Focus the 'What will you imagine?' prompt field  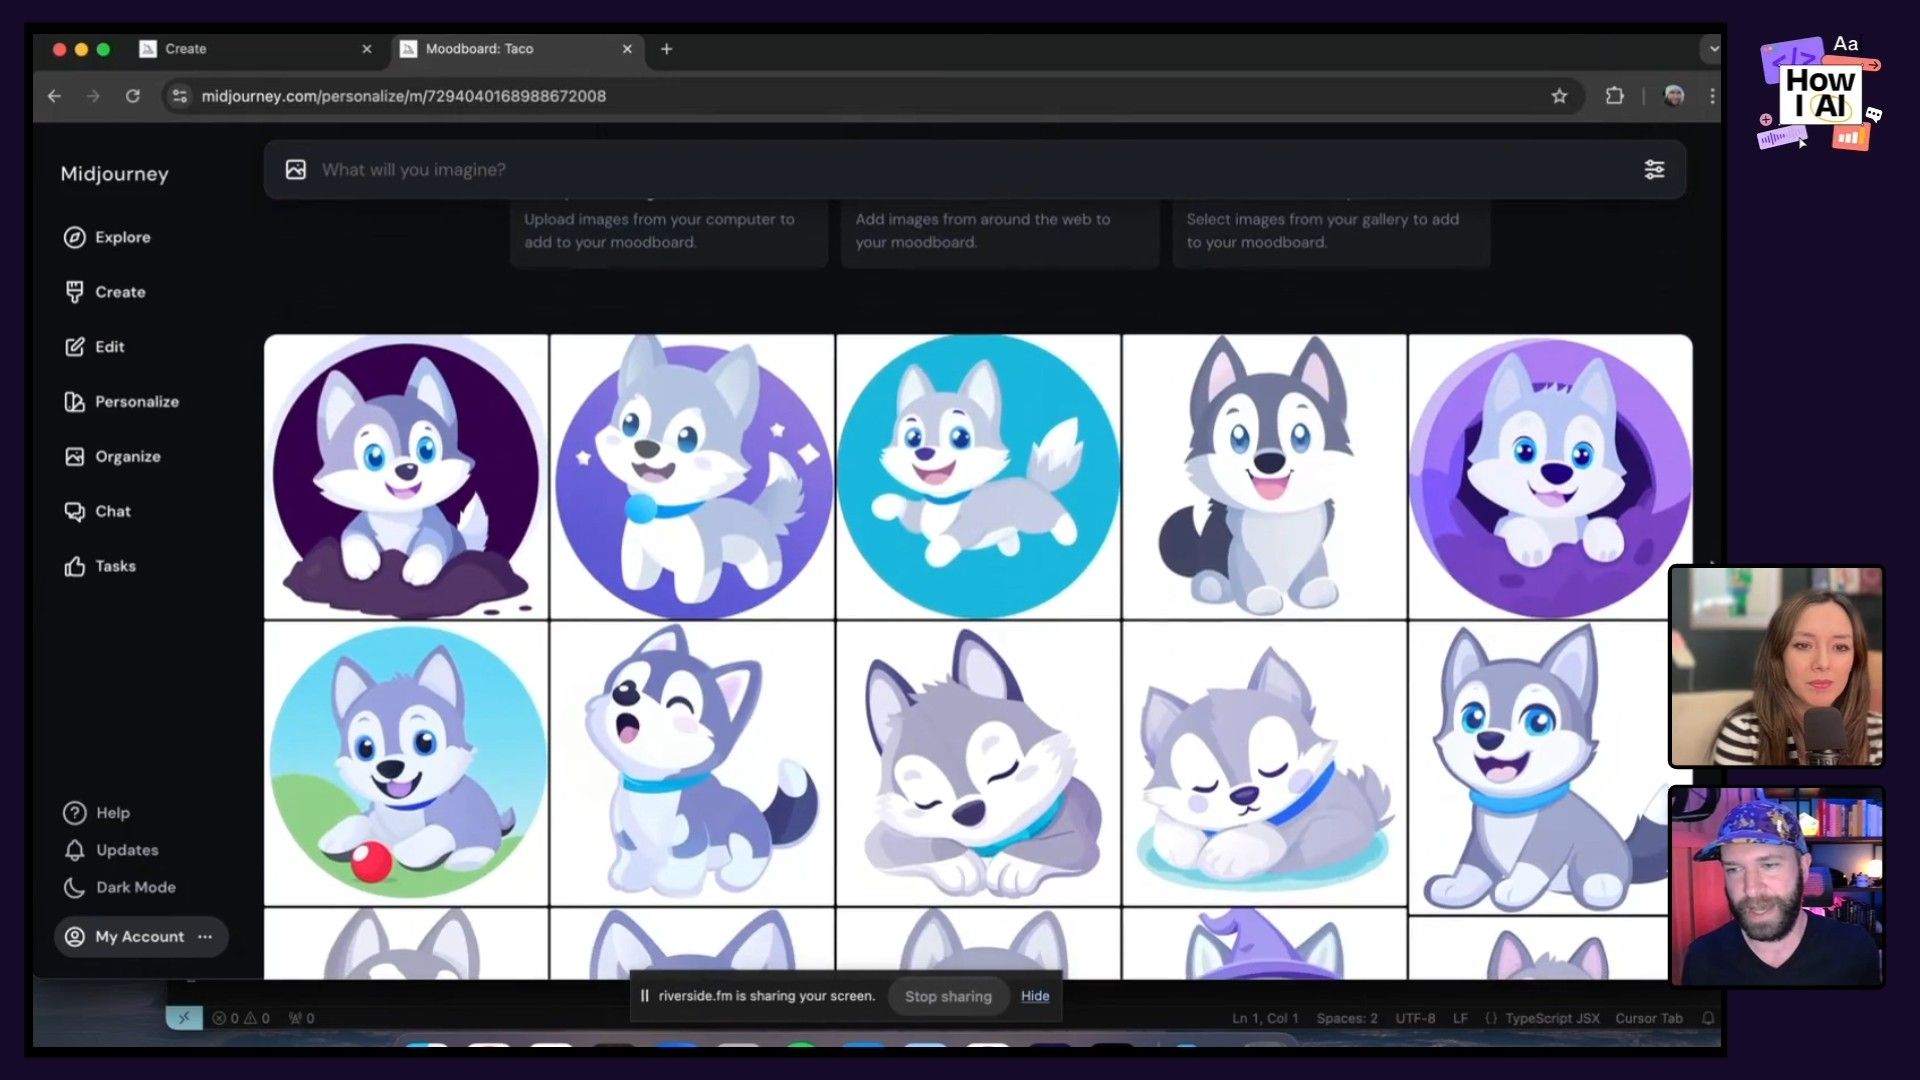[x=974, y=170]
